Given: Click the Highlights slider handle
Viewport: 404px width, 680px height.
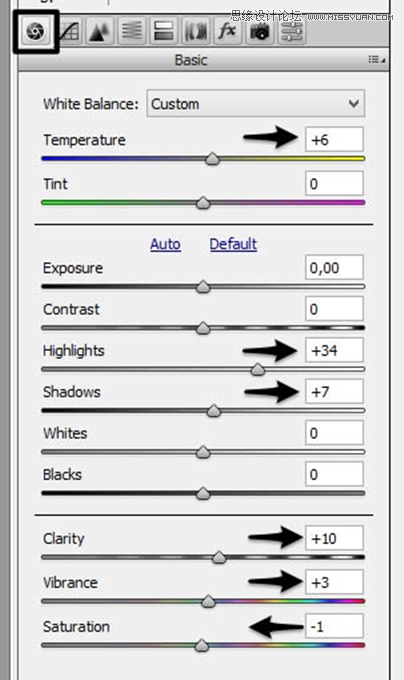Looking at the screenshot, I should coord(258,369).
